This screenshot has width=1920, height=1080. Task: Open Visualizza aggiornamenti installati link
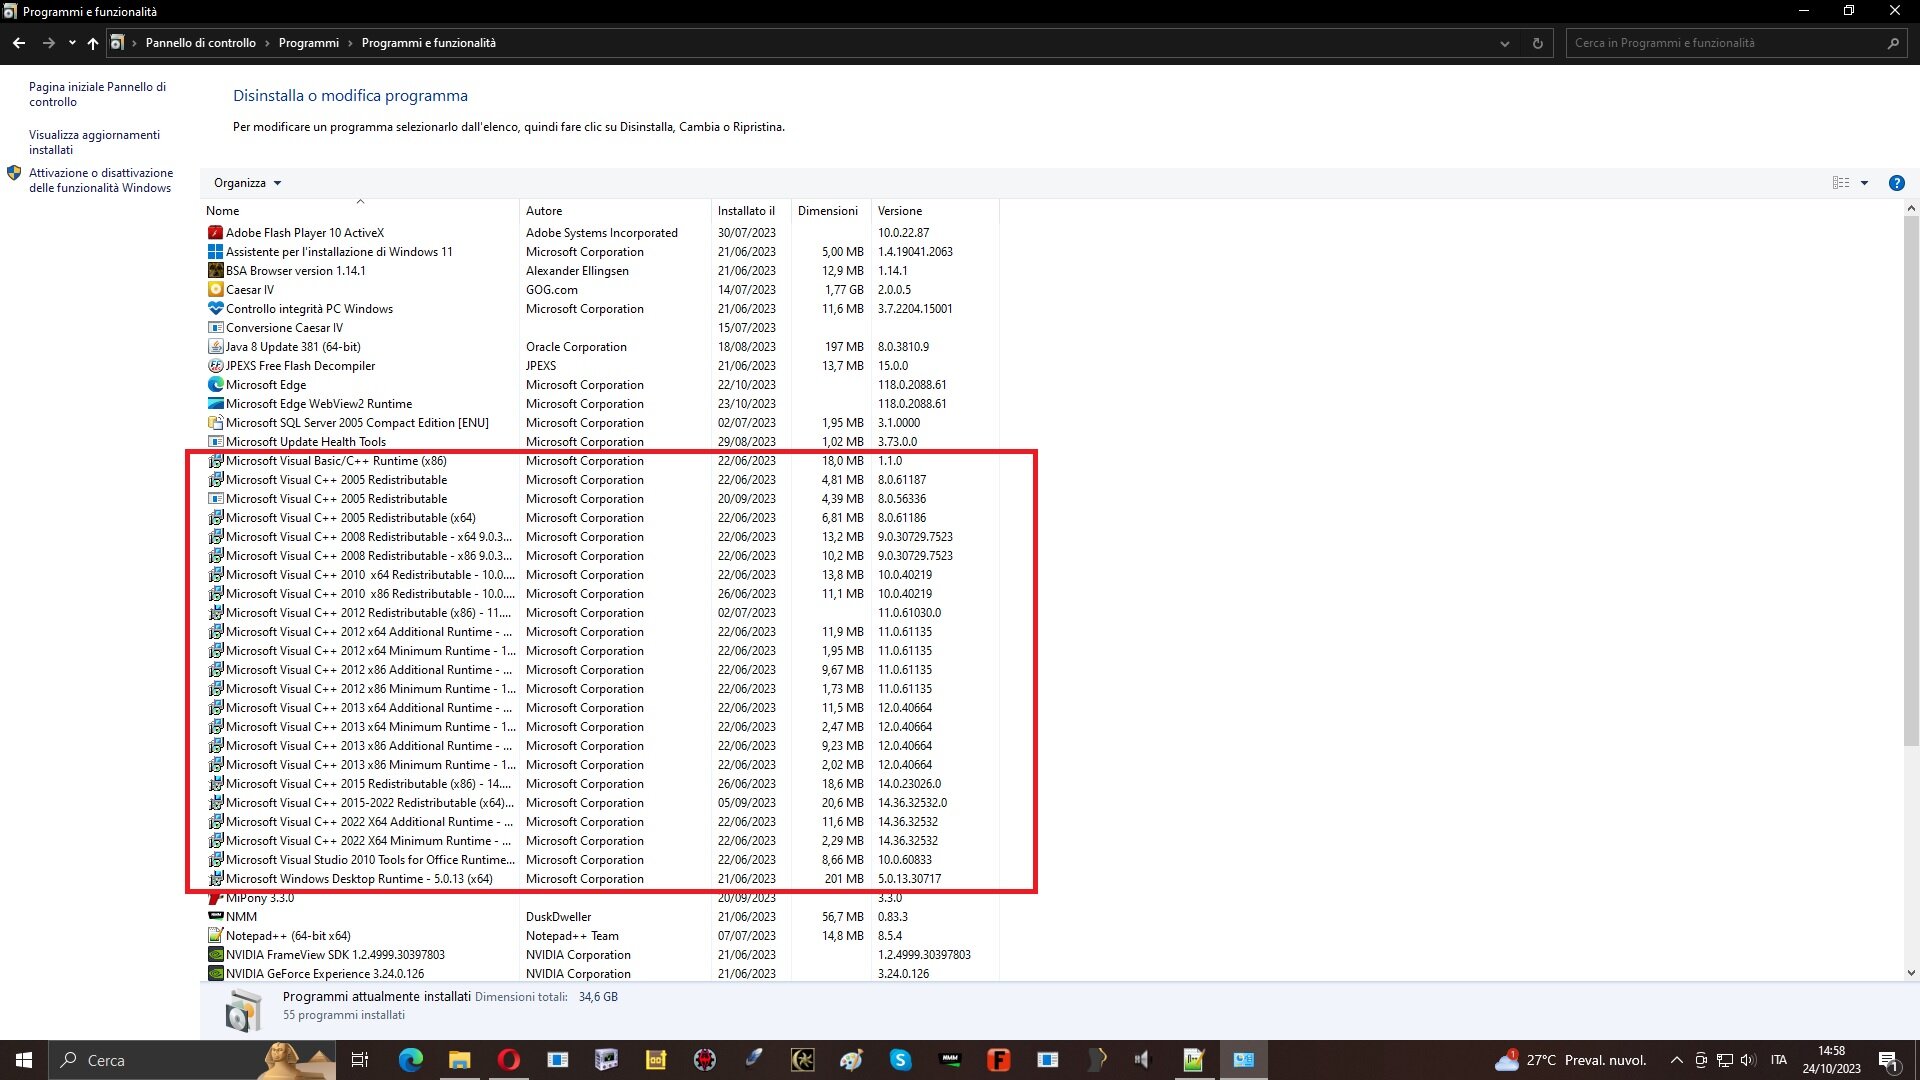click(95, 142)
